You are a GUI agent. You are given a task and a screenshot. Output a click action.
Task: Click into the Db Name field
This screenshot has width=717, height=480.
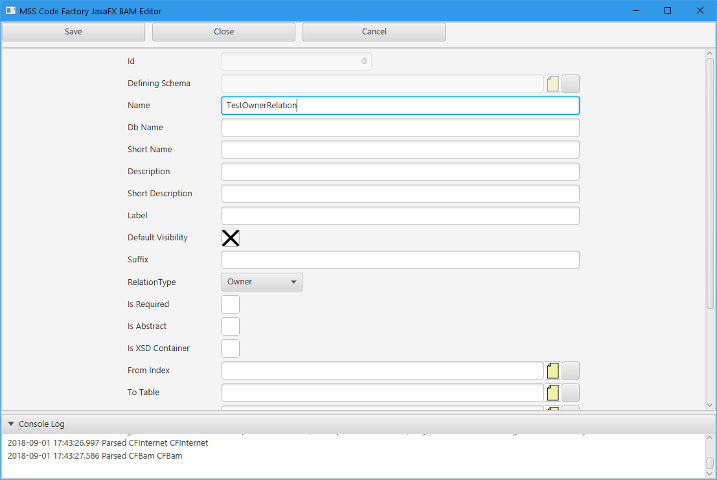click(x=400, y=128)
